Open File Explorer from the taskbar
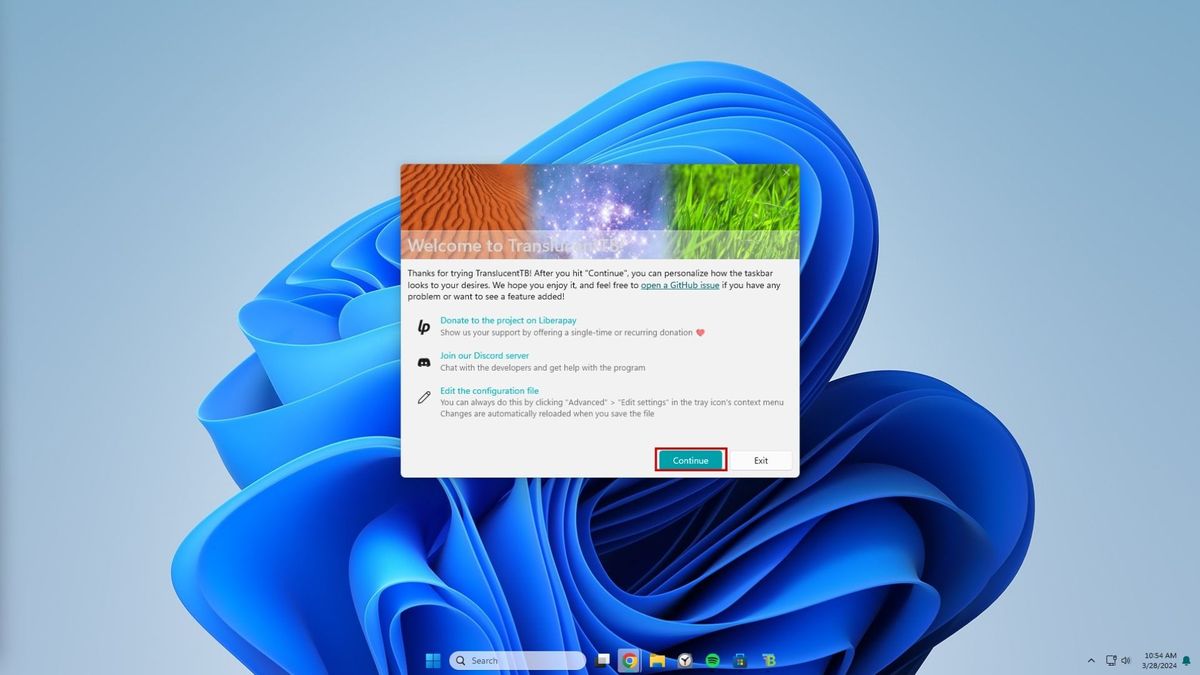The image size is (1200, 675). click(x=656, y=660)
